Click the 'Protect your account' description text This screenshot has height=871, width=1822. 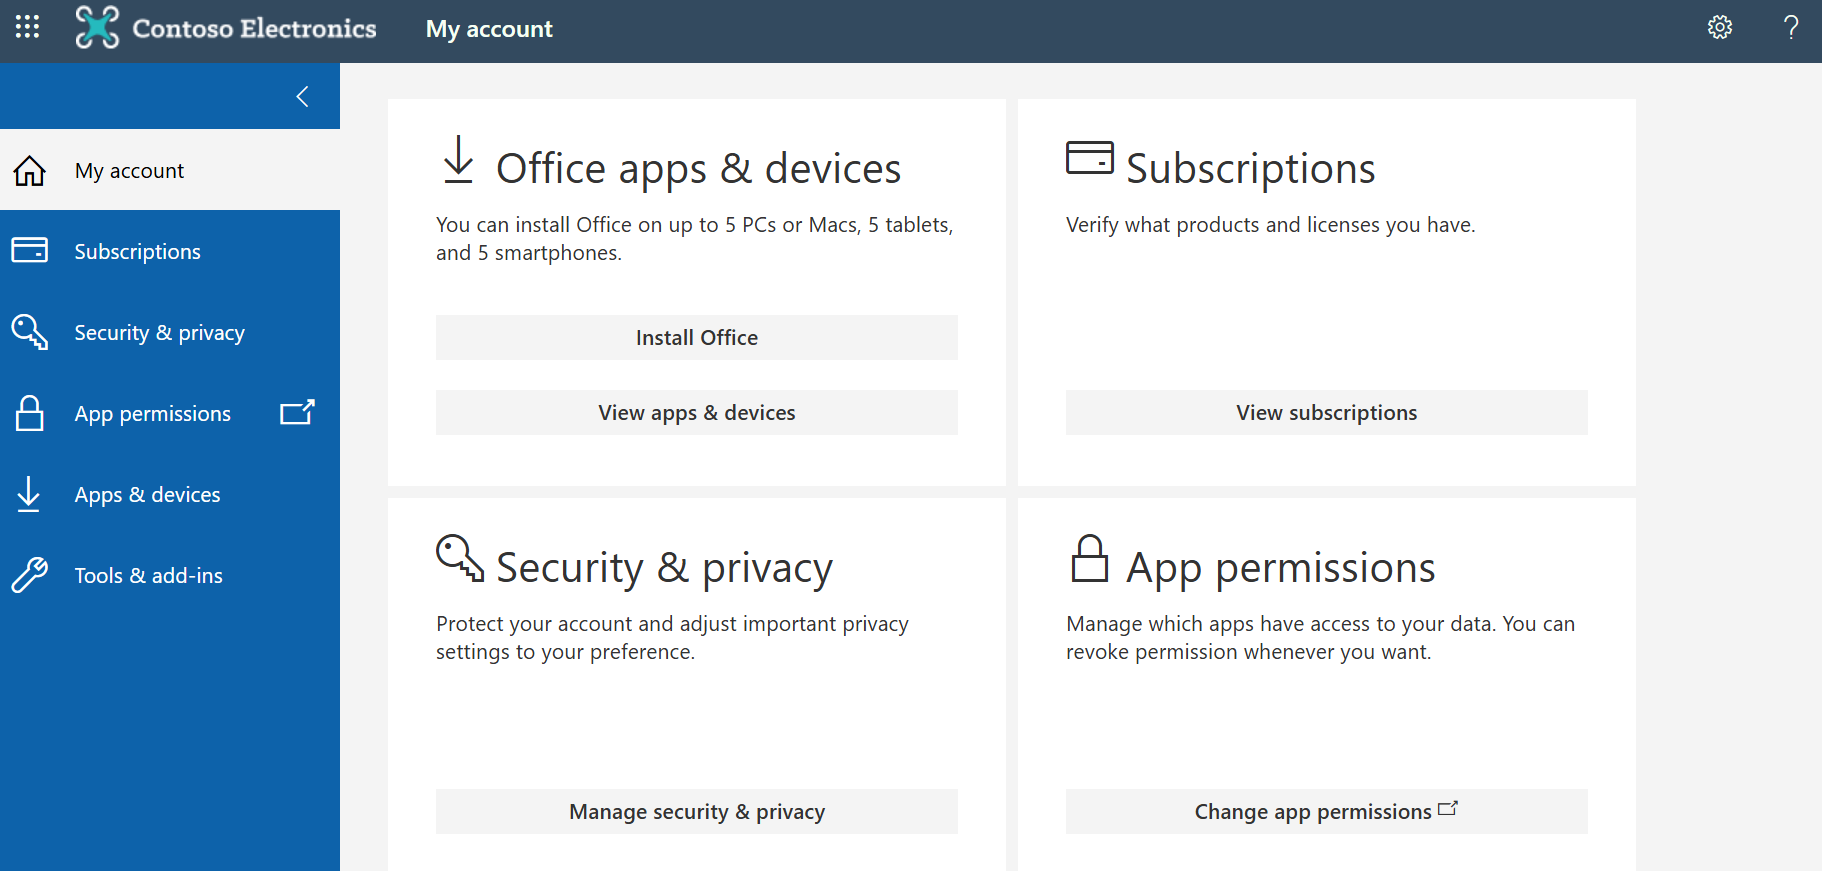pos(672,638)
